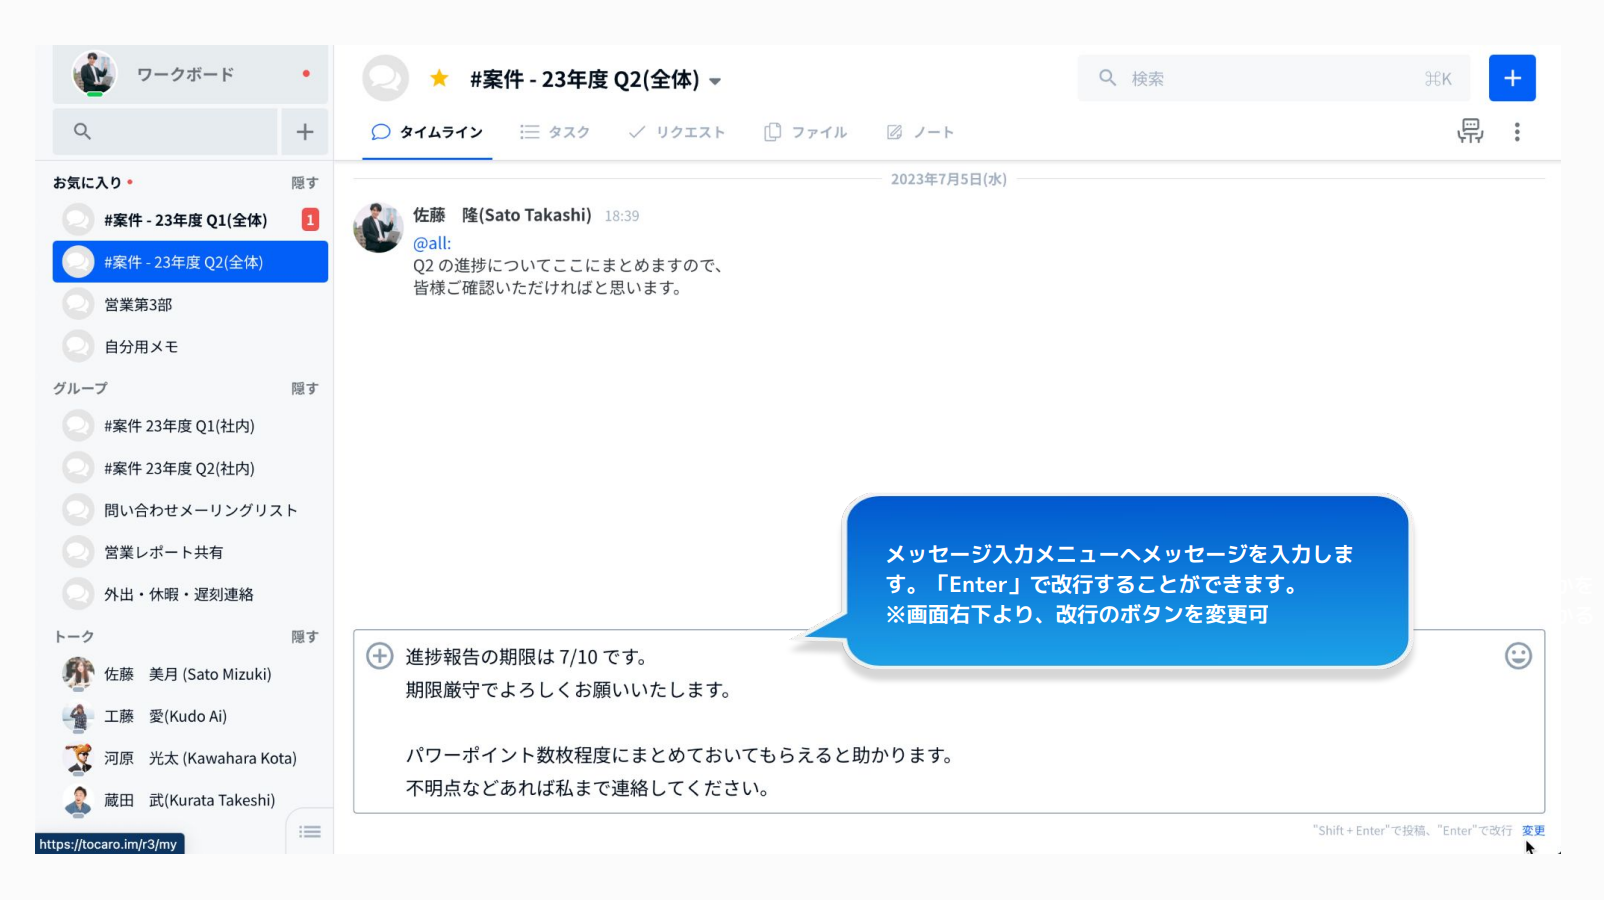Click the blue plus create button
Viewport: 1604px width, 900px height.
1512,78
